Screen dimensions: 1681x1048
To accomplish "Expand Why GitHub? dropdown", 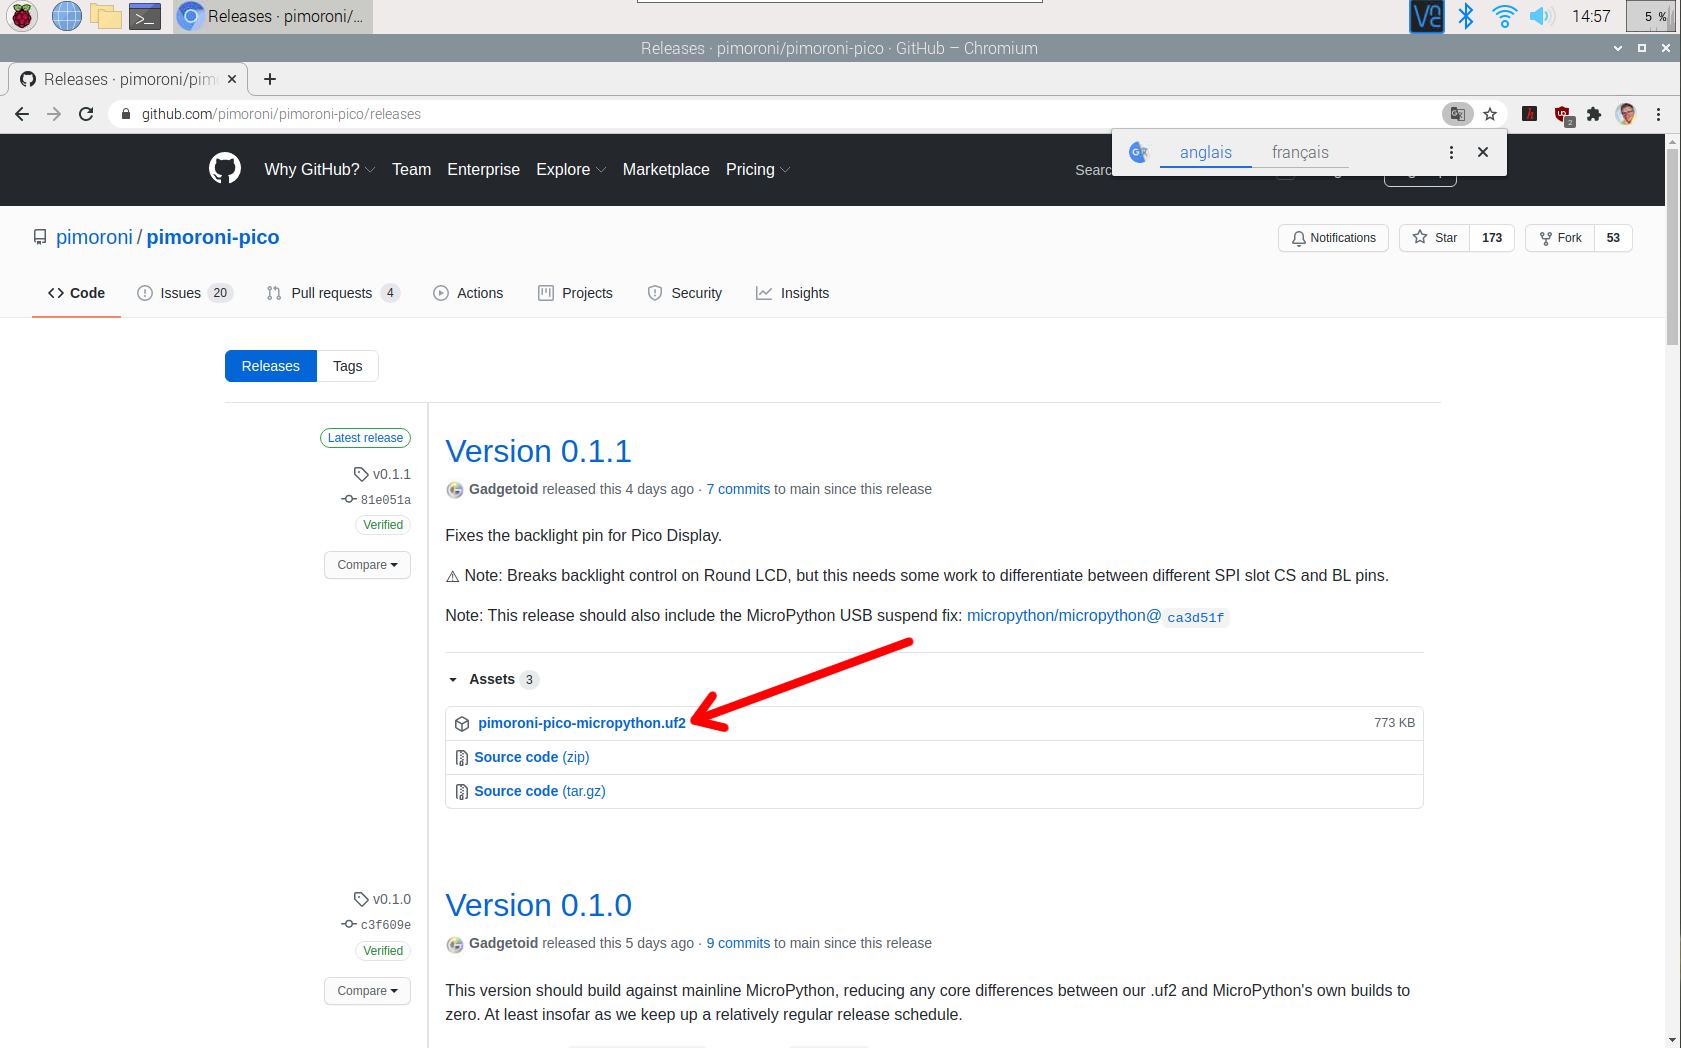I will click(320, 169).
